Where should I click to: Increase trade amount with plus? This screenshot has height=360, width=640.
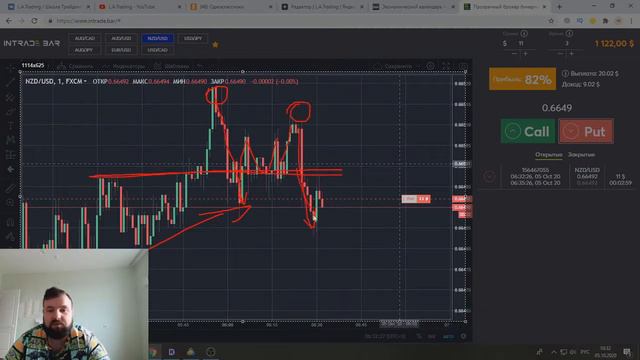526,53
